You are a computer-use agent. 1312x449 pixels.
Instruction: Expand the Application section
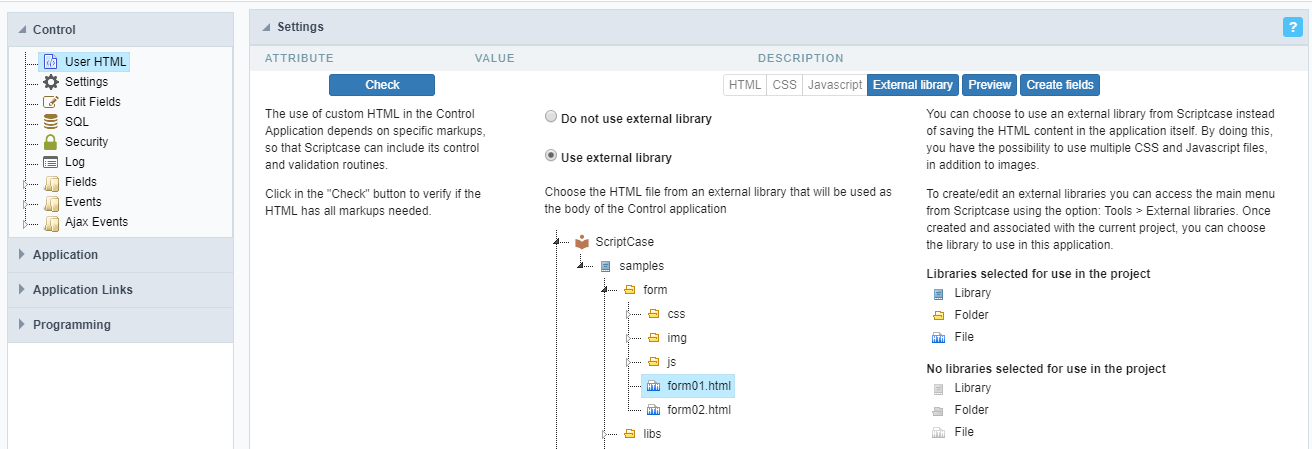(x=65, y=255)
